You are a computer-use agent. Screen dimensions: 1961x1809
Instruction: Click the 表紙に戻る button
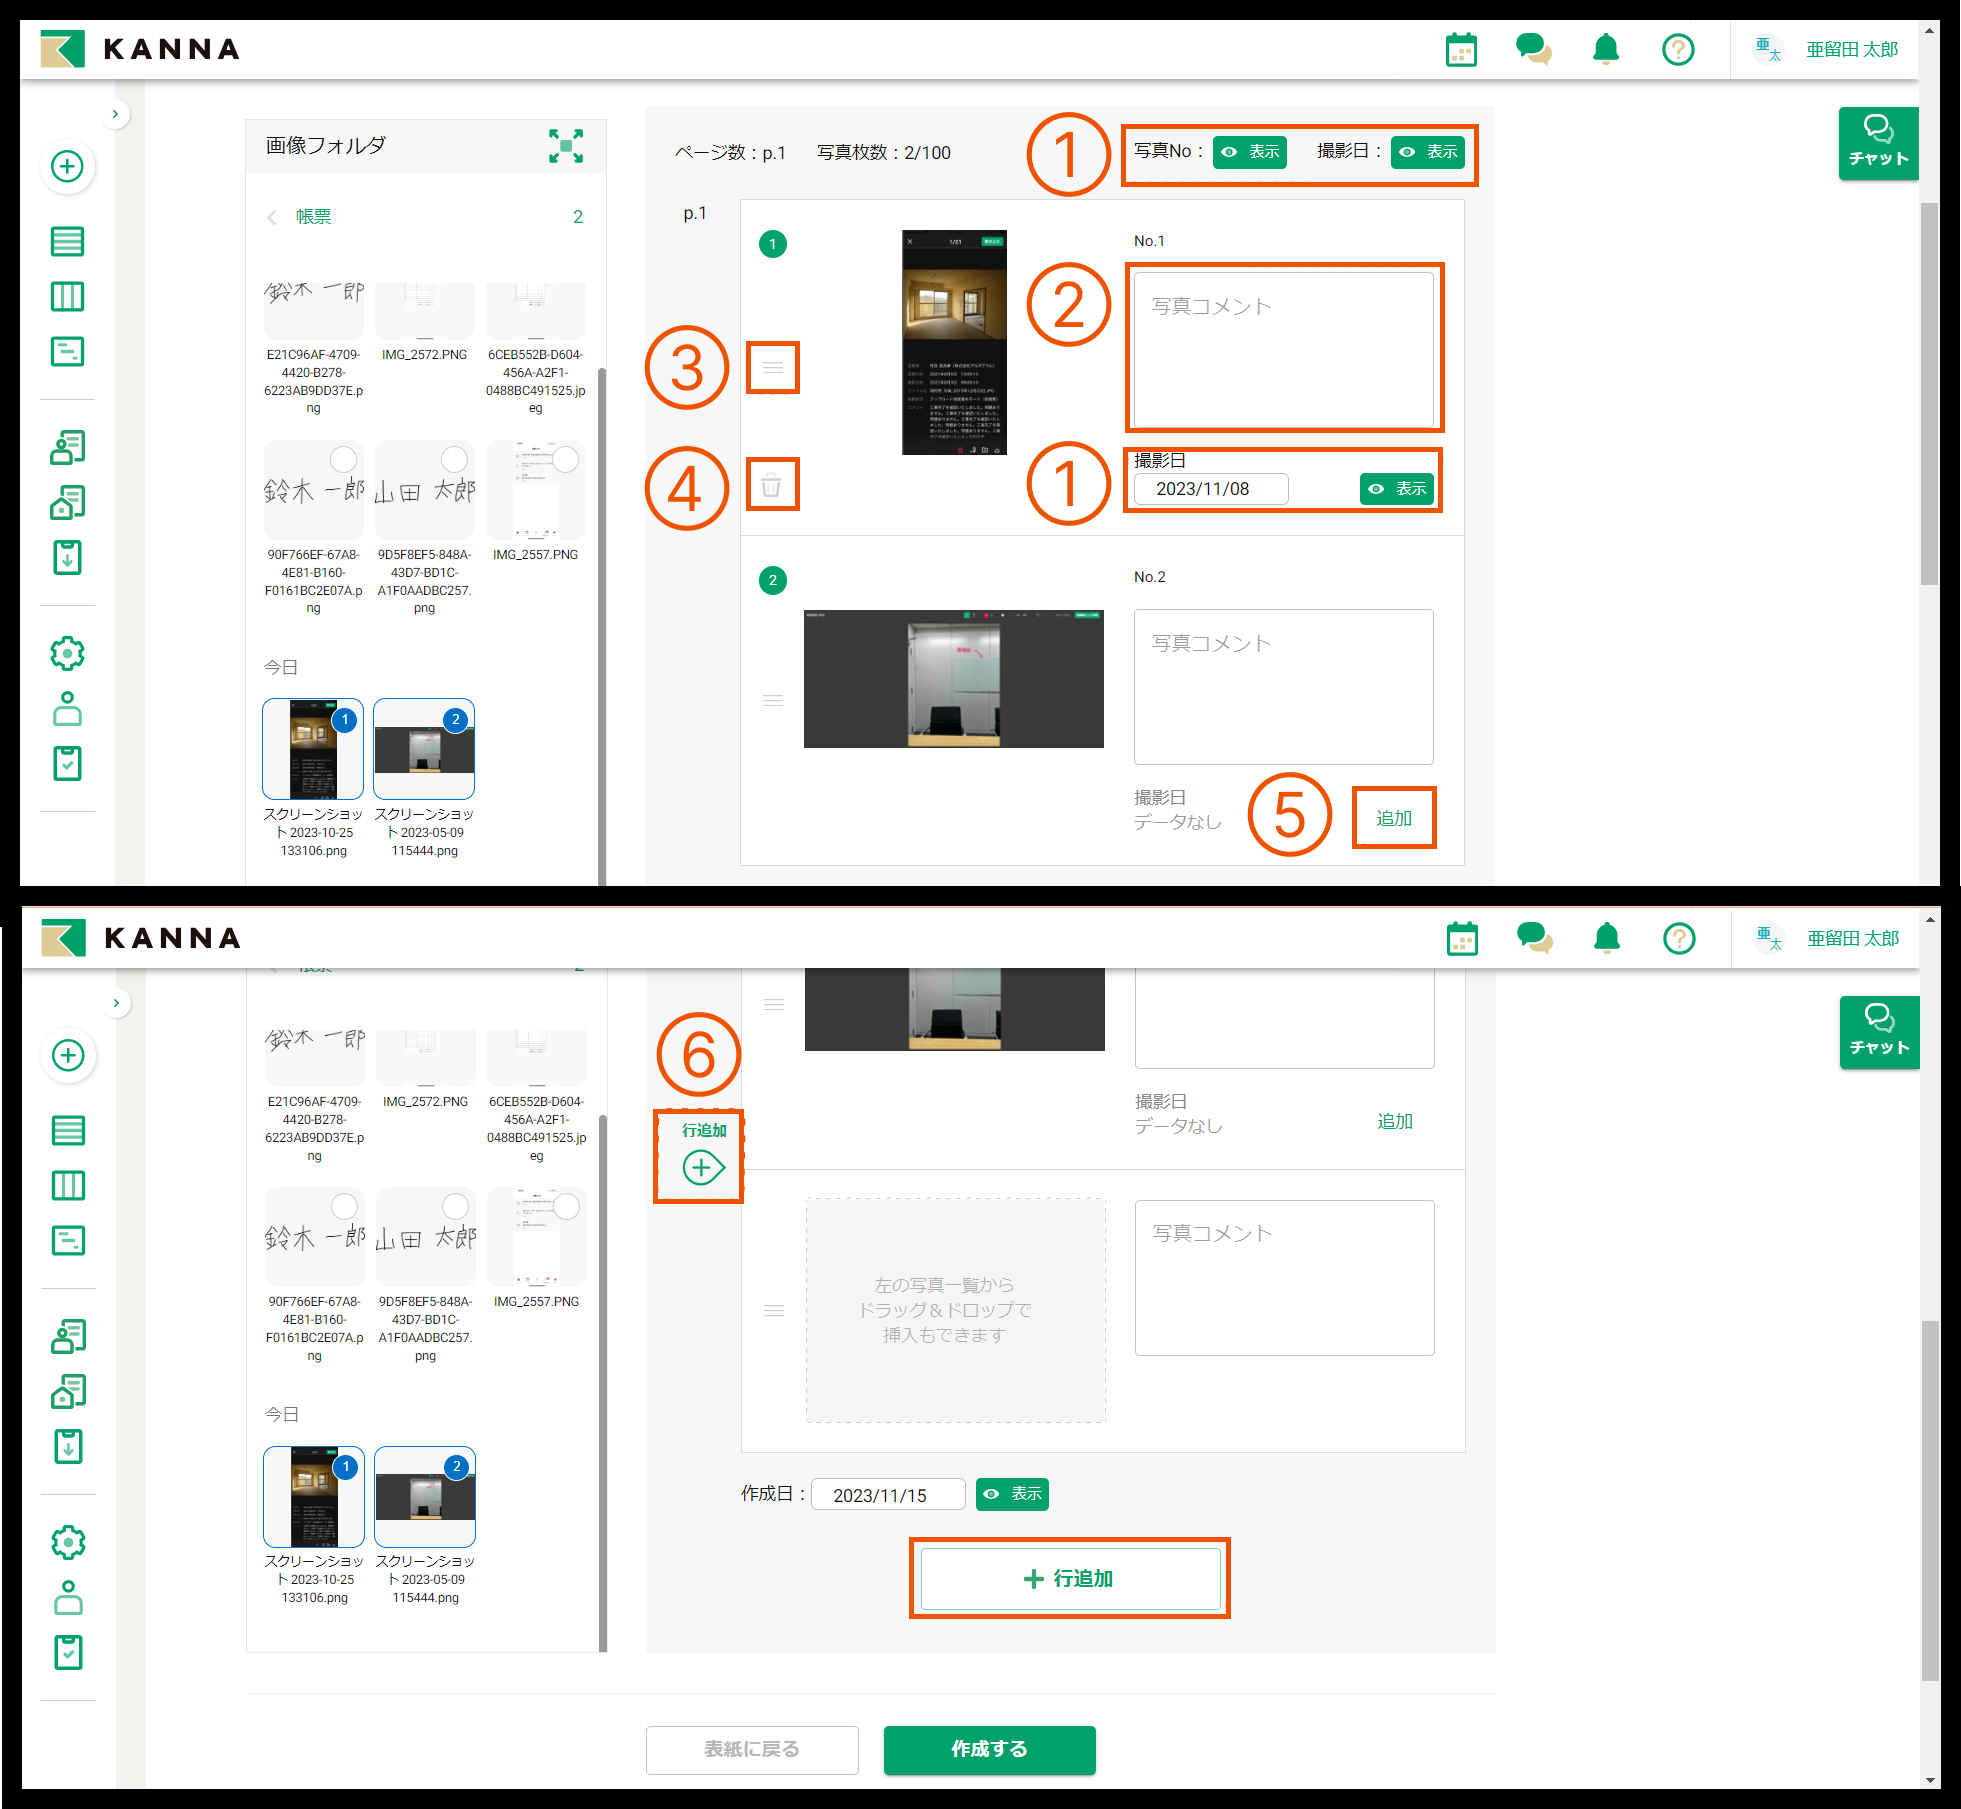pyautogui.click(x=752, y=1749)
